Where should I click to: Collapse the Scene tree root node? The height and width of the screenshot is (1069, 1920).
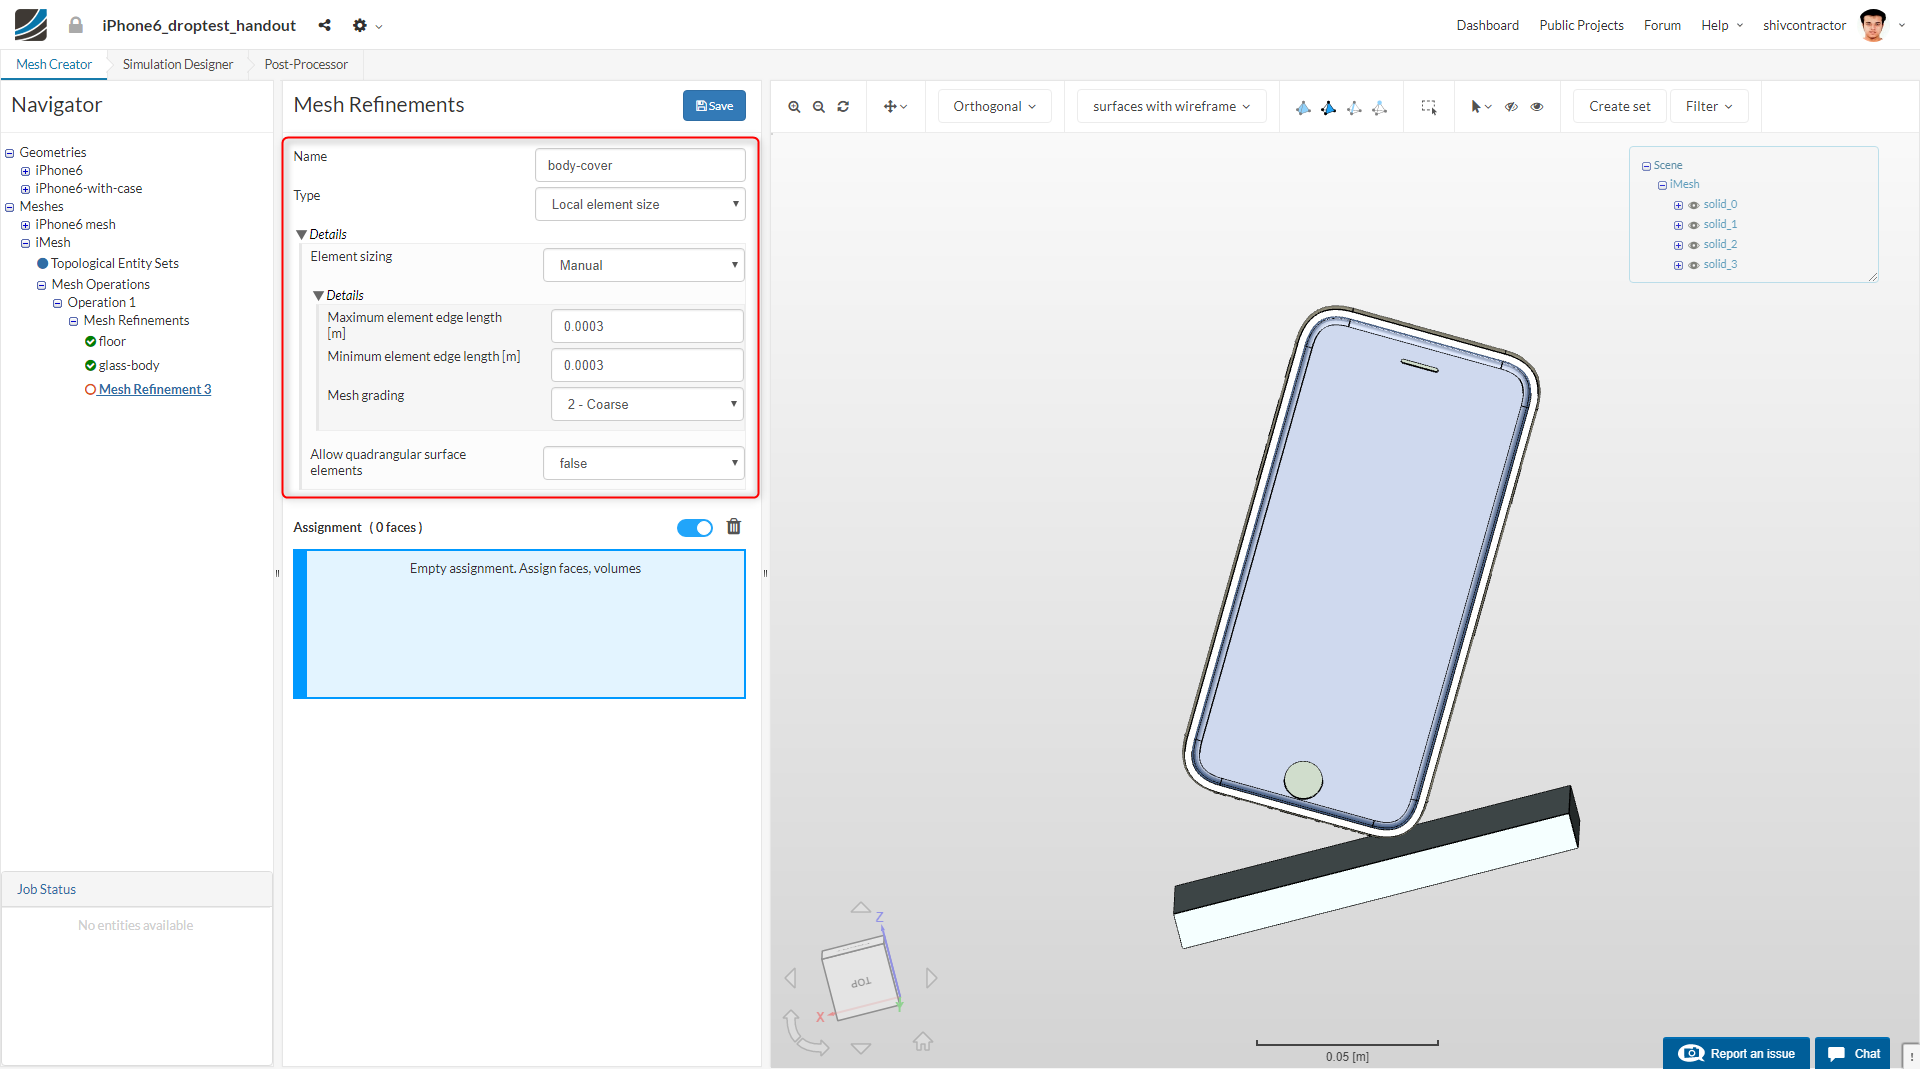[1646, 166]
